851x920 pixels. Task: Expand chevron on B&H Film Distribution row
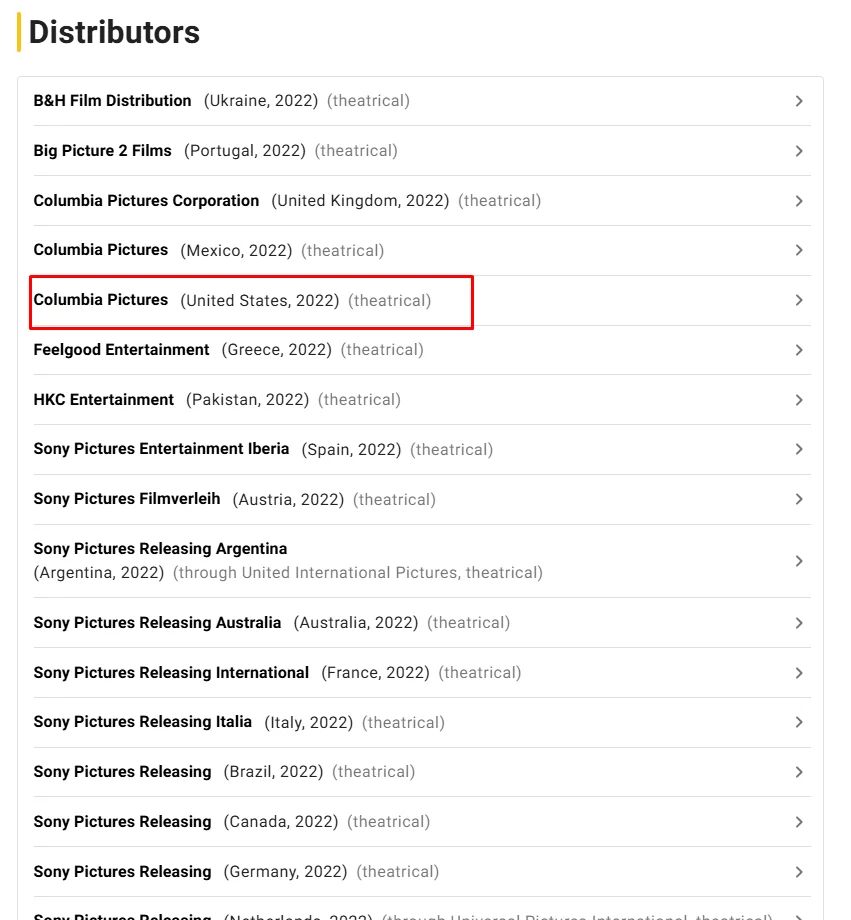click(x=799, y=101)
